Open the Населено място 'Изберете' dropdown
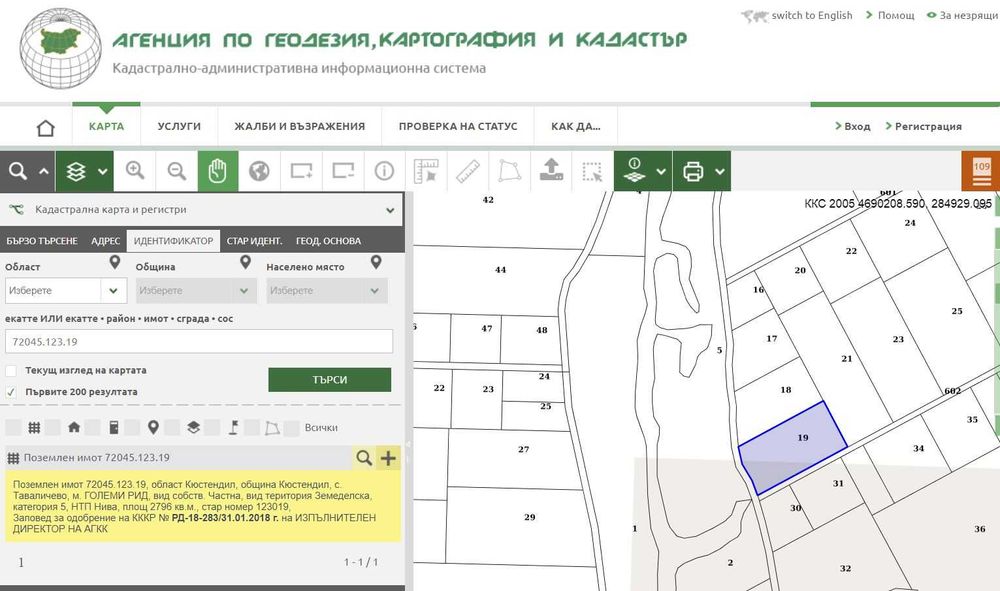1000x591 pixels. (x=327, y=291)
